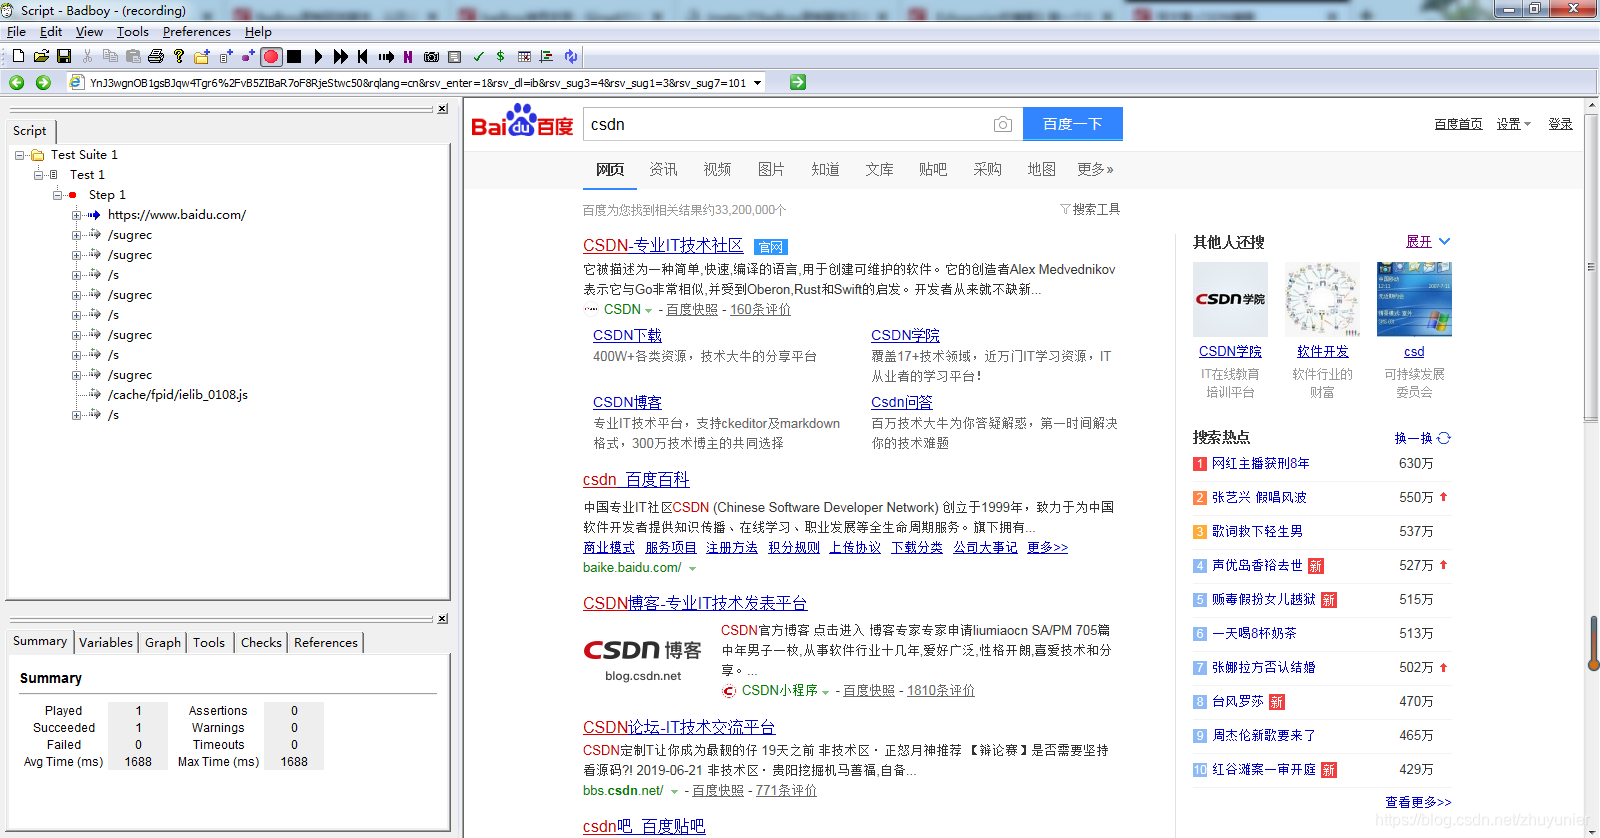1600x838 pixels.
Task: Add a new test suite folder icon
Action: [202, 57]
